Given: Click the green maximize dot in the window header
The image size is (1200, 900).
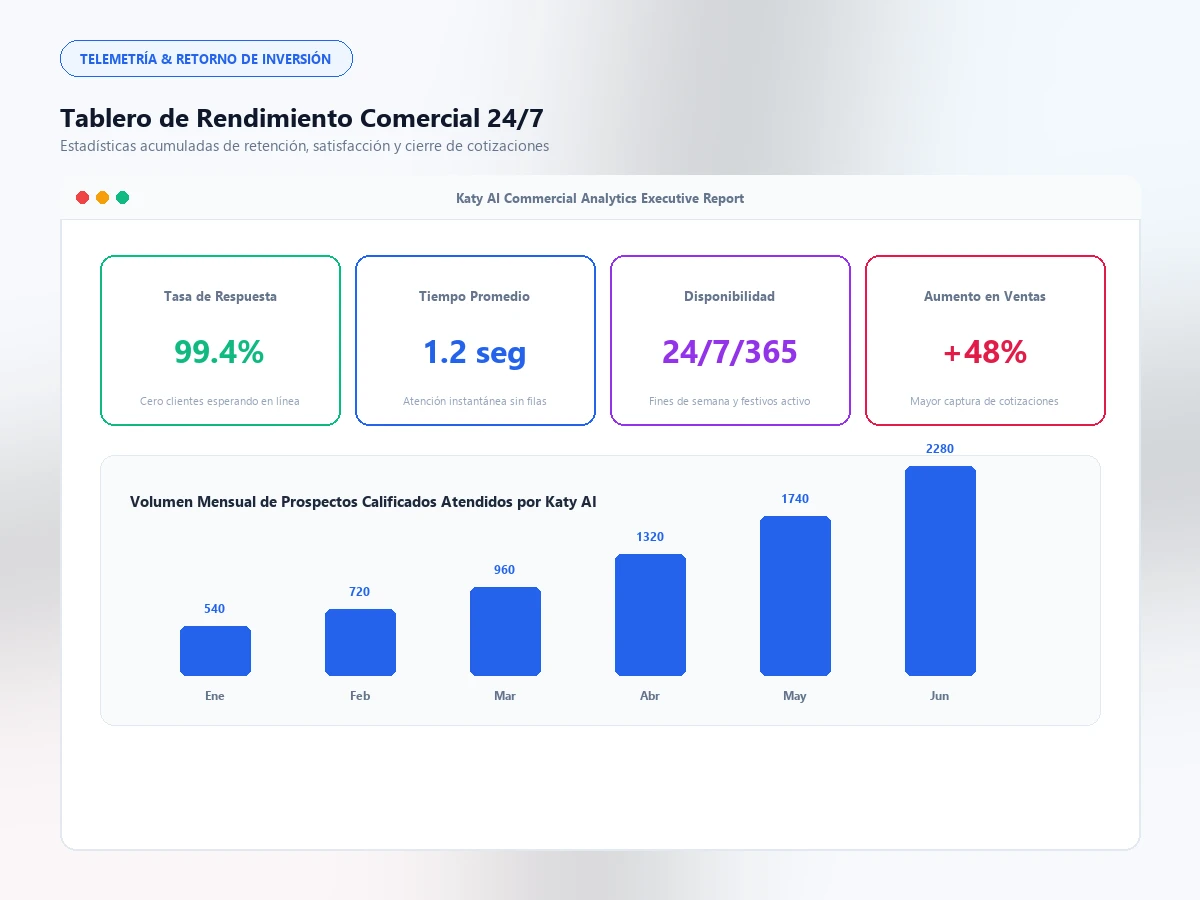Looking at the screenshot, I should [122, 198].
